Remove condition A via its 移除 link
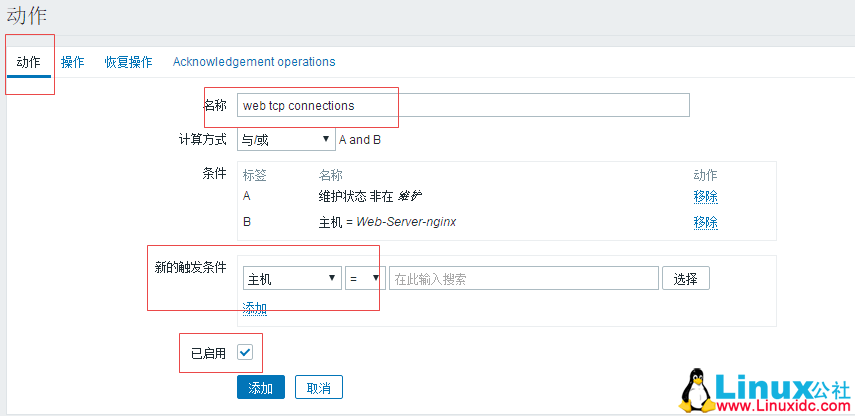 tap(706, 196)
